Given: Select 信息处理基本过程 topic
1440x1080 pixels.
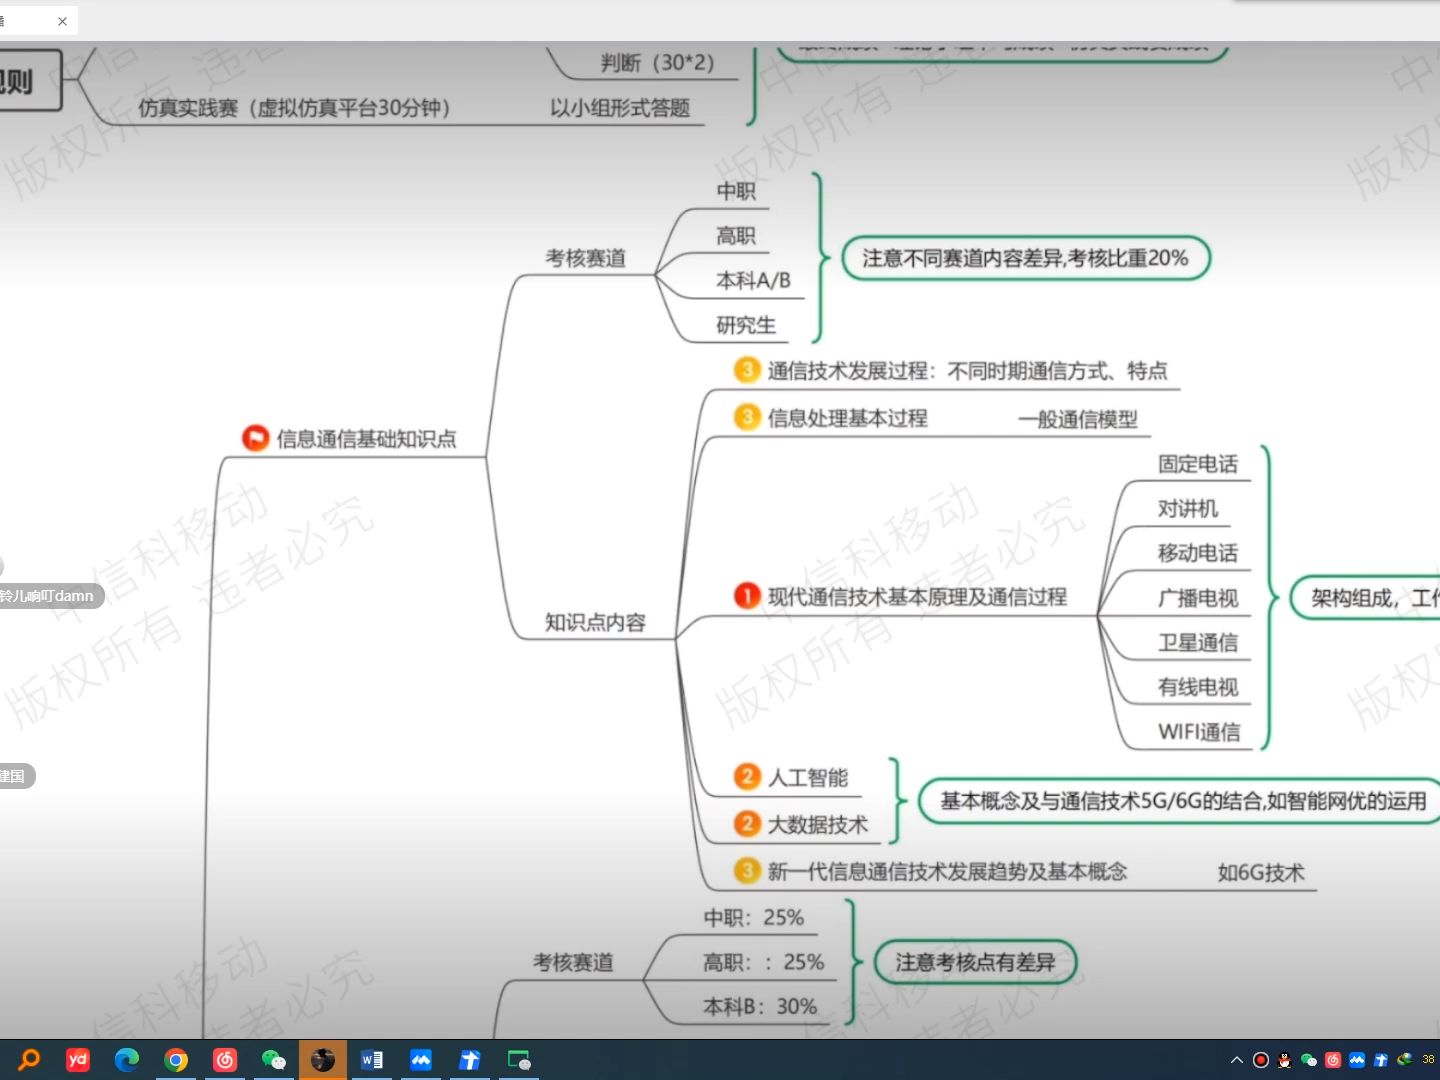Looking at the screenshot, I should pyautogui.click(x=848, y=418).
